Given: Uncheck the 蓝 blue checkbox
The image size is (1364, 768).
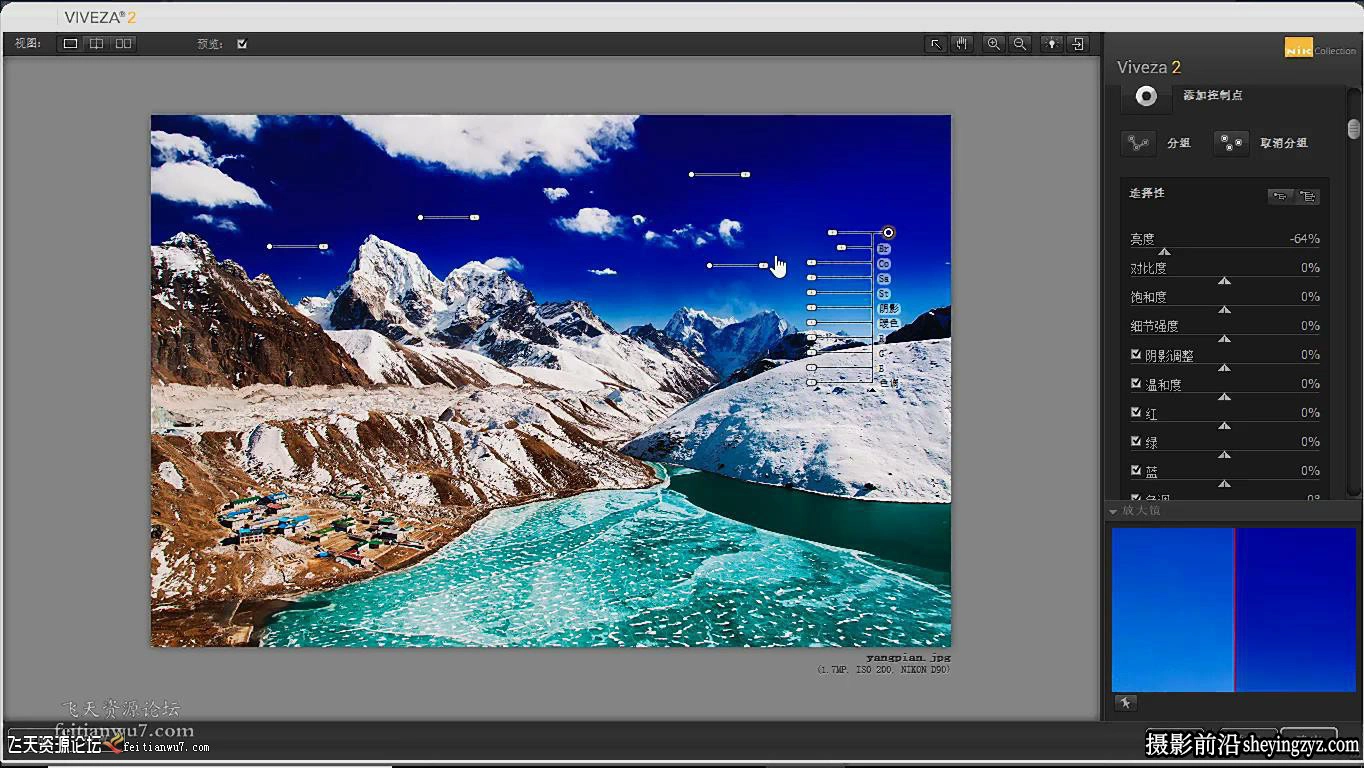Looking at the screenshot, I should 1136,470.
